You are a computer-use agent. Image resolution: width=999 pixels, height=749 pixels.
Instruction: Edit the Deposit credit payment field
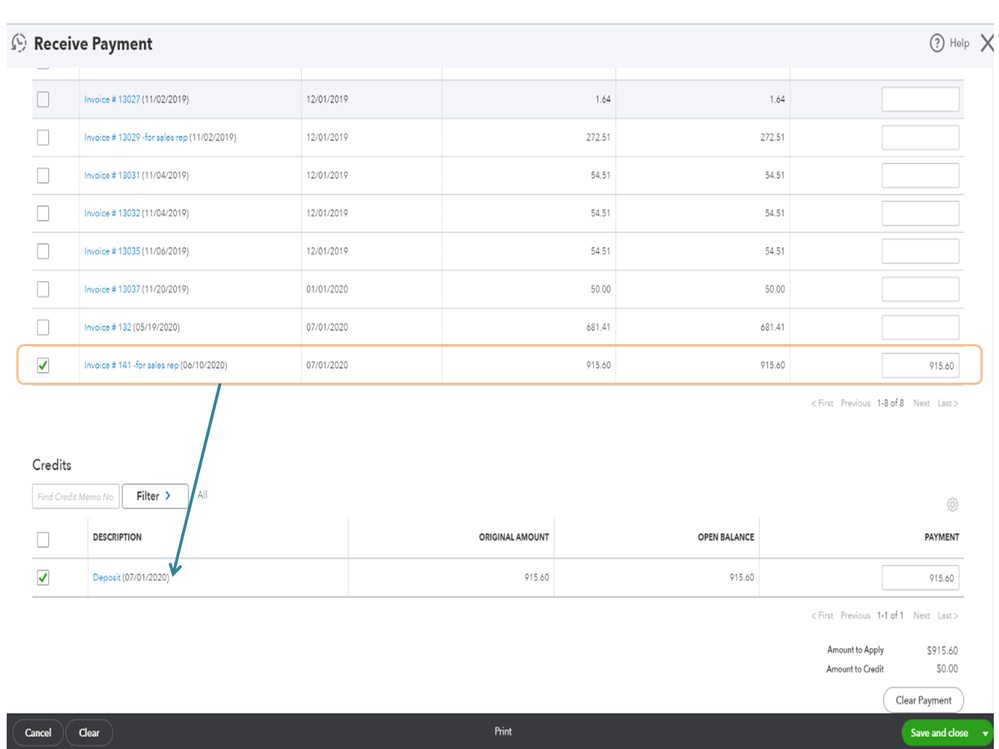click(x=920, y=578)
